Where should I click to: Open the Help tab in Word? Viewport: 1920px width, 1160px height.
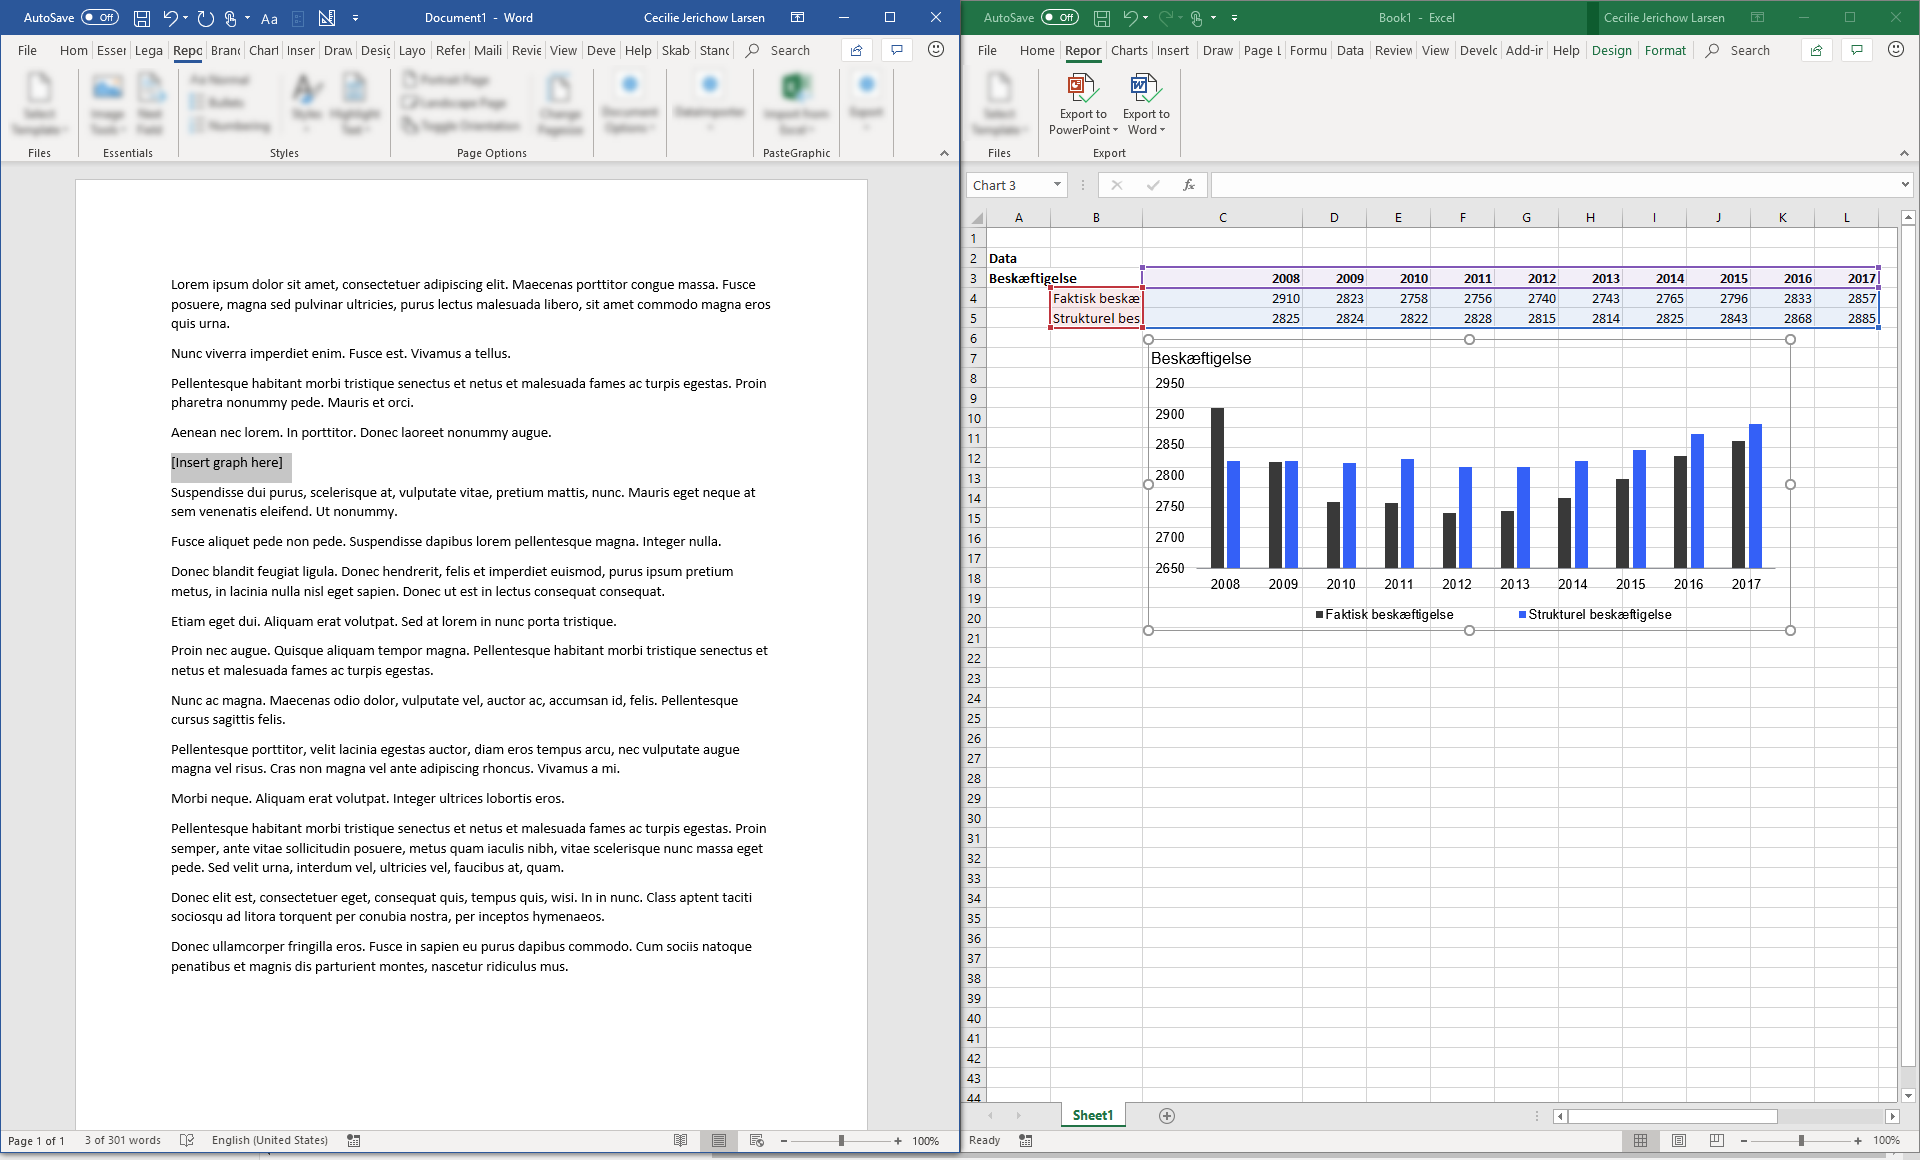click(638, 50)
